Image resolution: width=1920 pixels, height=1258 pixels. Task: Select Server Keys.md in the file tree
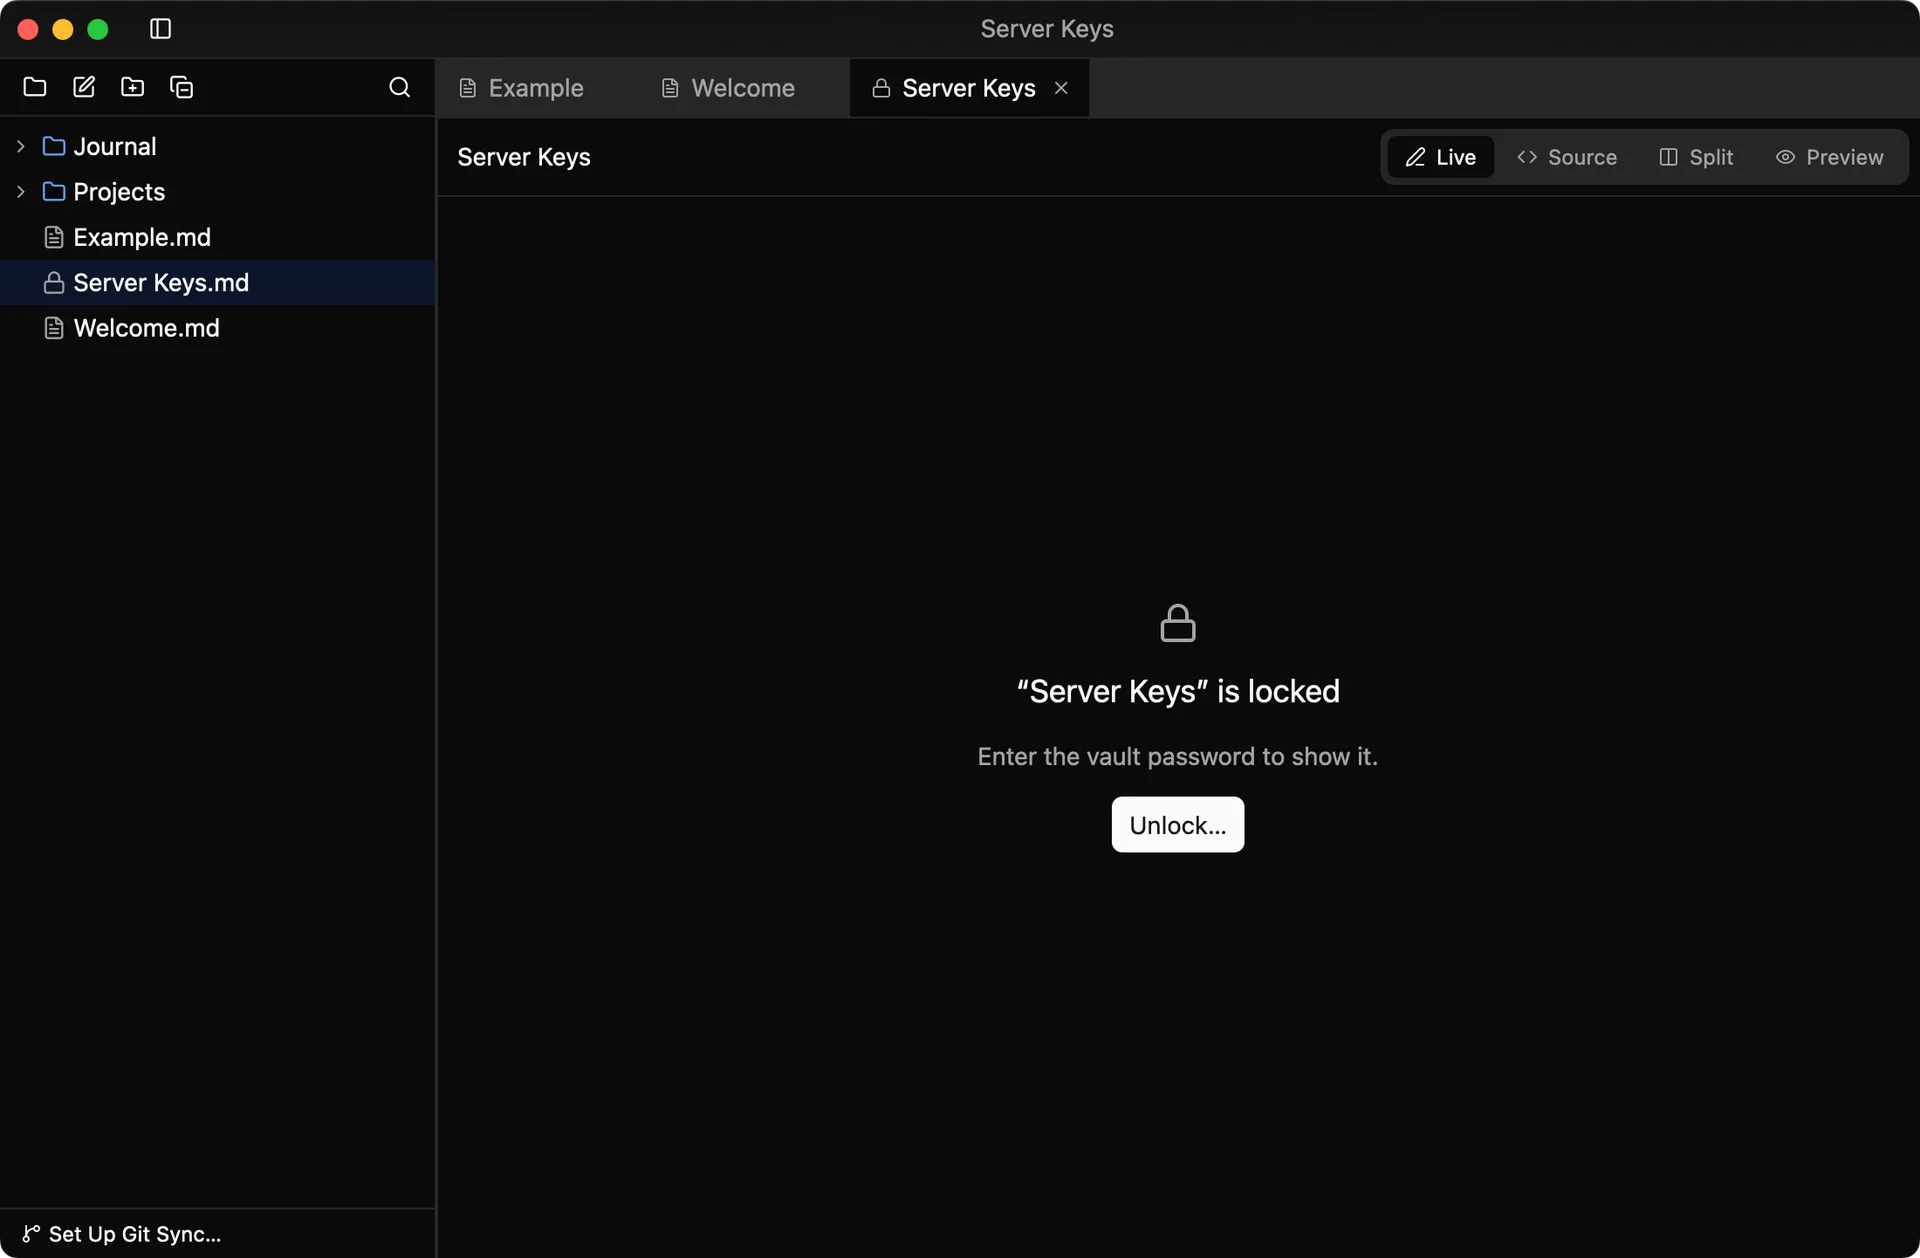click(x=217, y=282)
